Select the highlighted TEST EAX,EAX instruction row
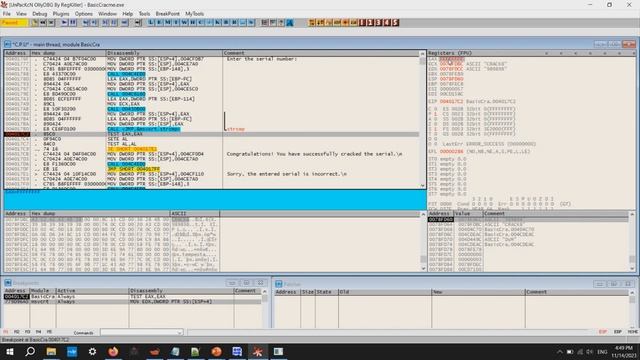 click(211, 134)
